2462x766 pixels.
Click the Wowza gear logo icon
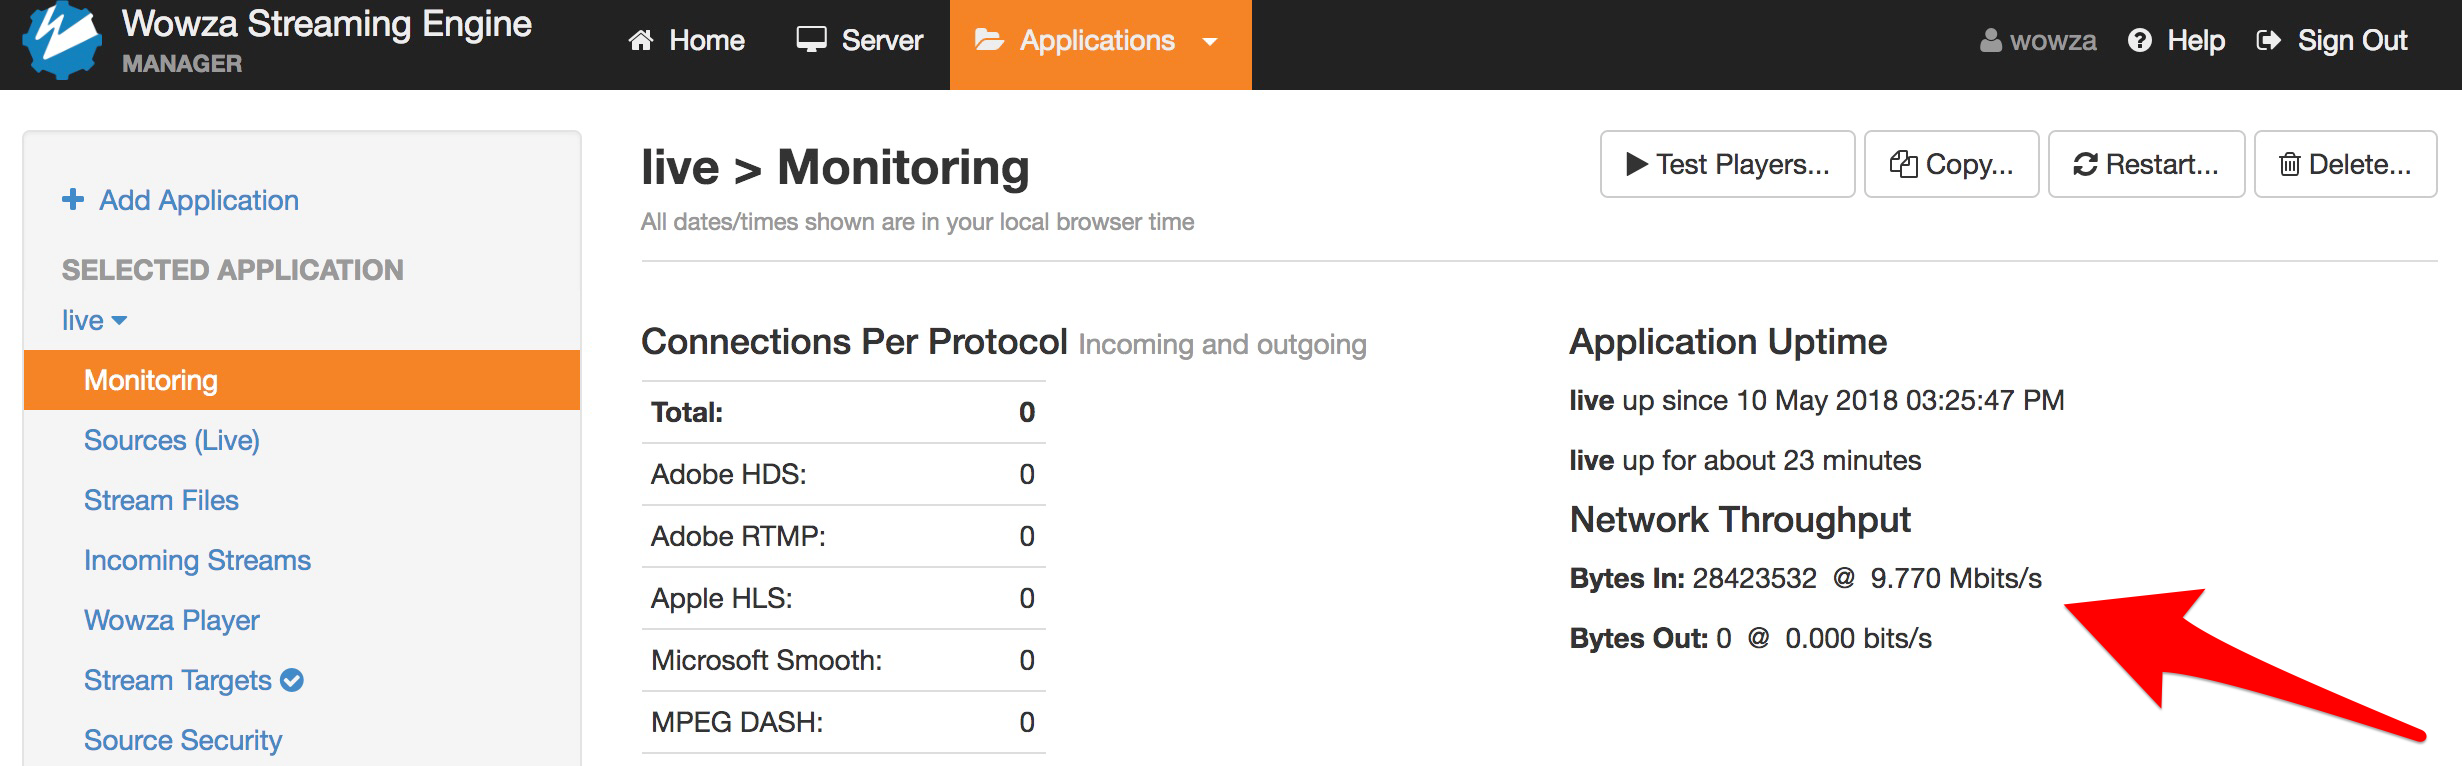[x=62, y=41]
